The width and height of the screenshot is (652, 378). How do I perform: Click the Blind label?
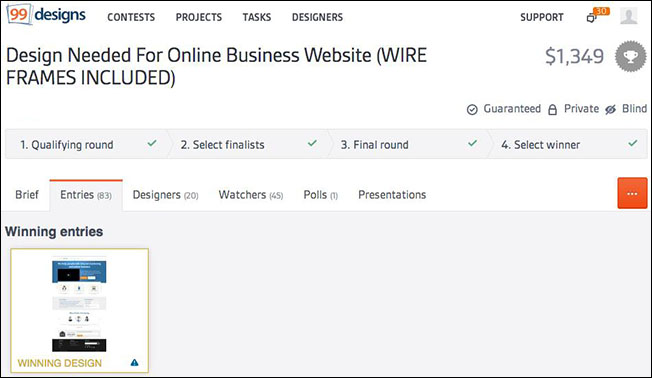(635, 109)
